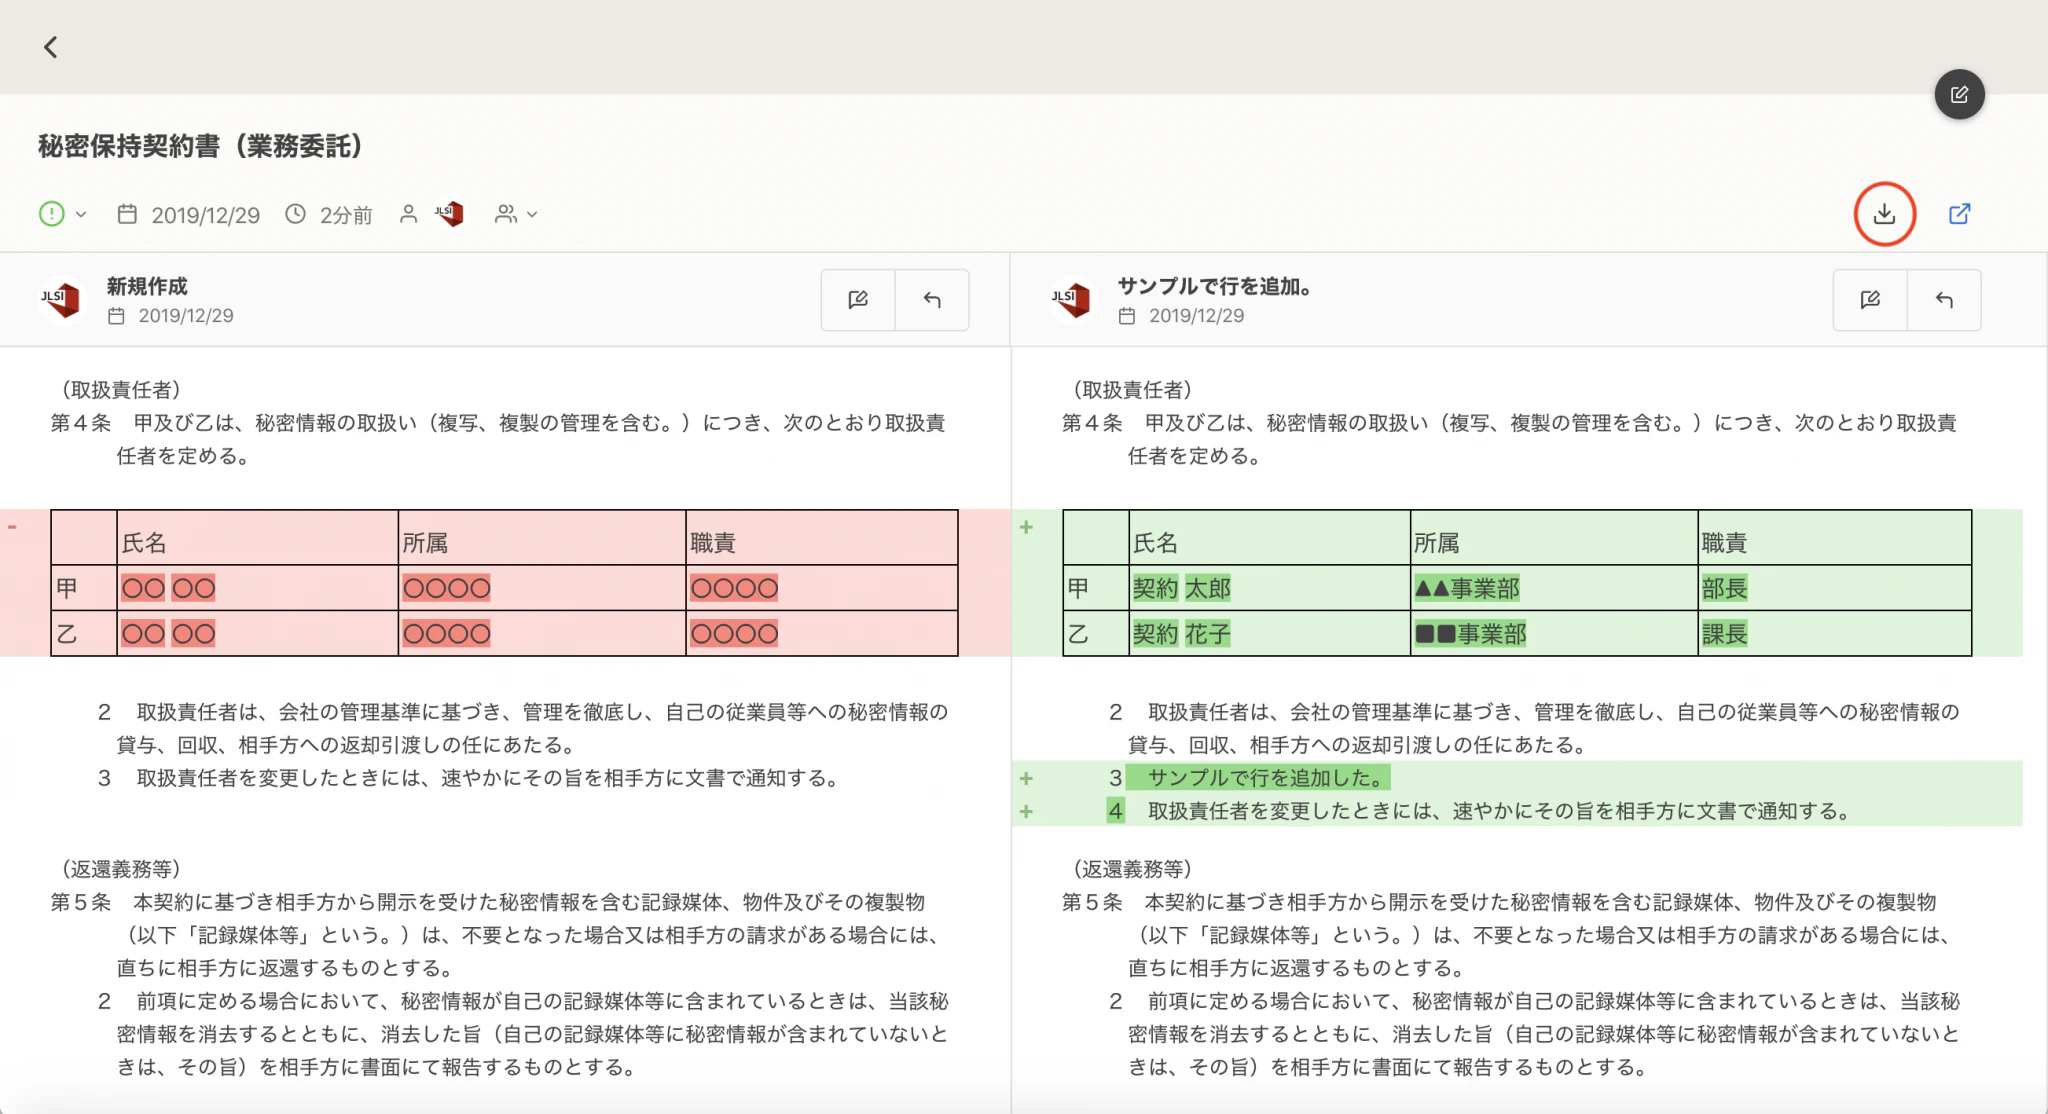
Task: Click plus marker beside added table
Action: pos(1026,527)
